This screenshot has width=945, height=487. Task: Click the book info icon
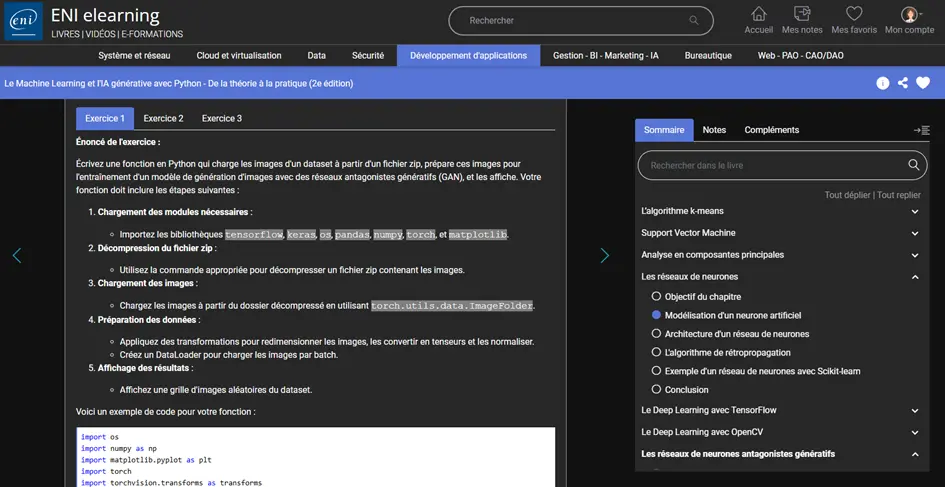[883, 84]
